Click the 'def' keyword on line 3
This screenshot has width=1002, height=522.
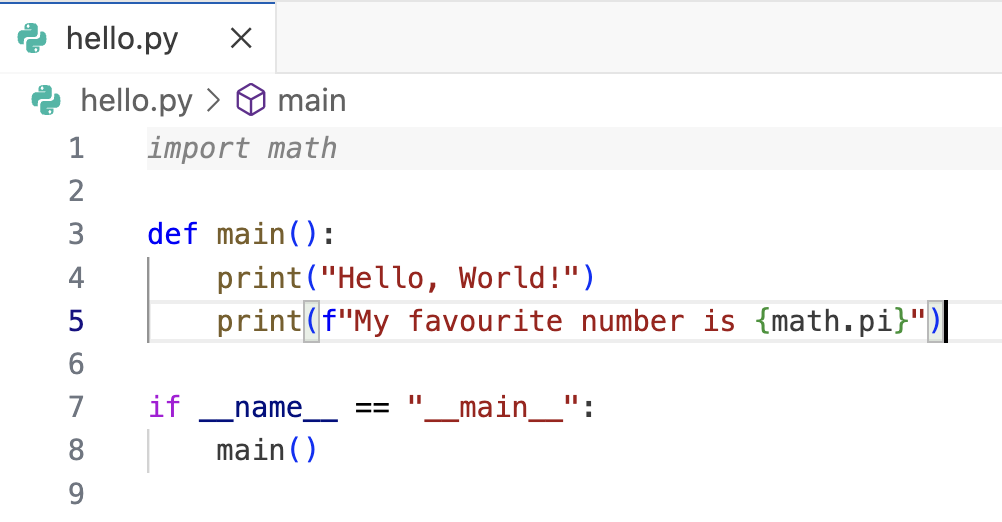(173, 234)
